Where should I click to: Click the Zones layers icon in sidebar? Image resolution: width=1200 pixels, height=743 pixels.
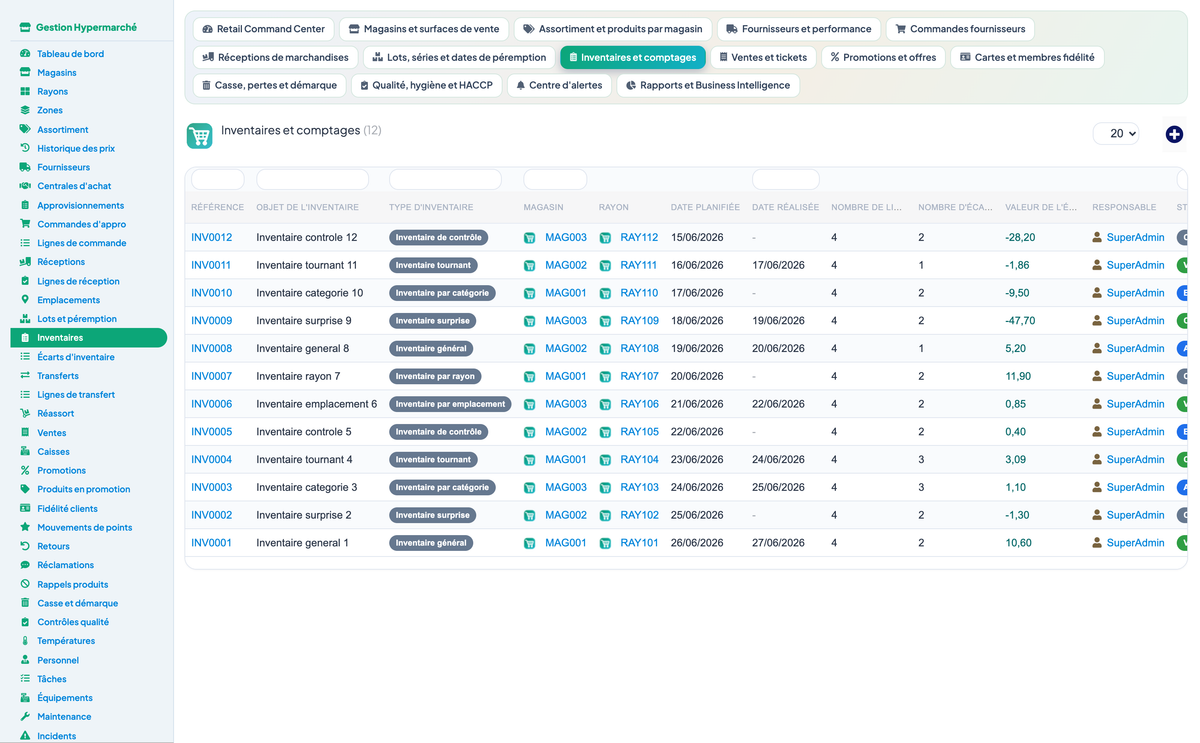pyautogui.click(x=25, y=110)
